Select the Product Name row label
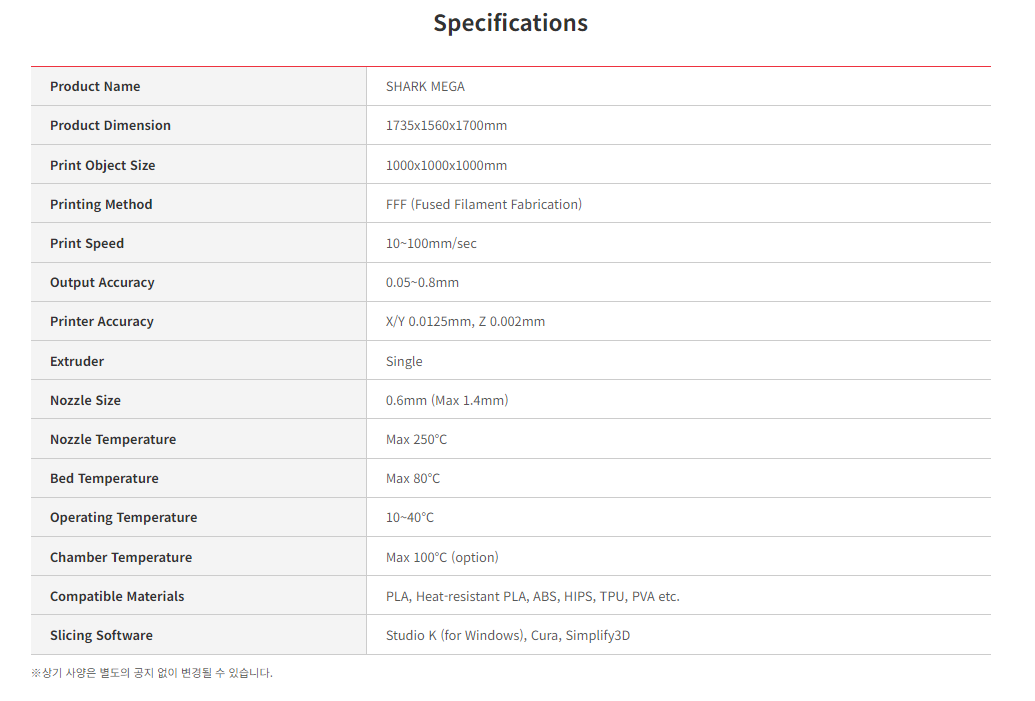The width and height of the screenshot is (1035, 701). click(95, 87)
